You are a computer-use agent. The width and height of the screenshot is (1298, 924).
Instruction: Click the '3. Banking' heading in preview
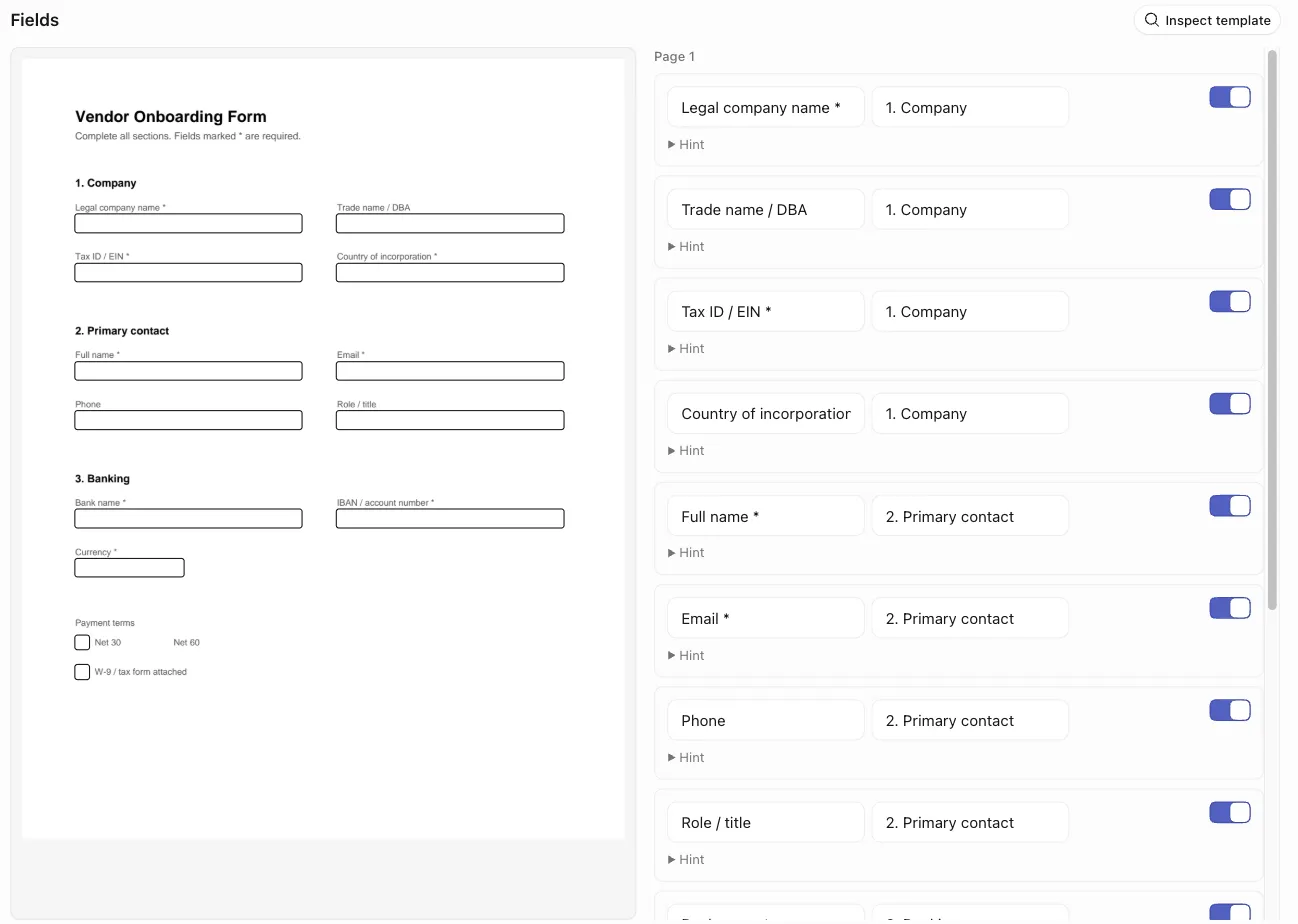pos(102,479)
